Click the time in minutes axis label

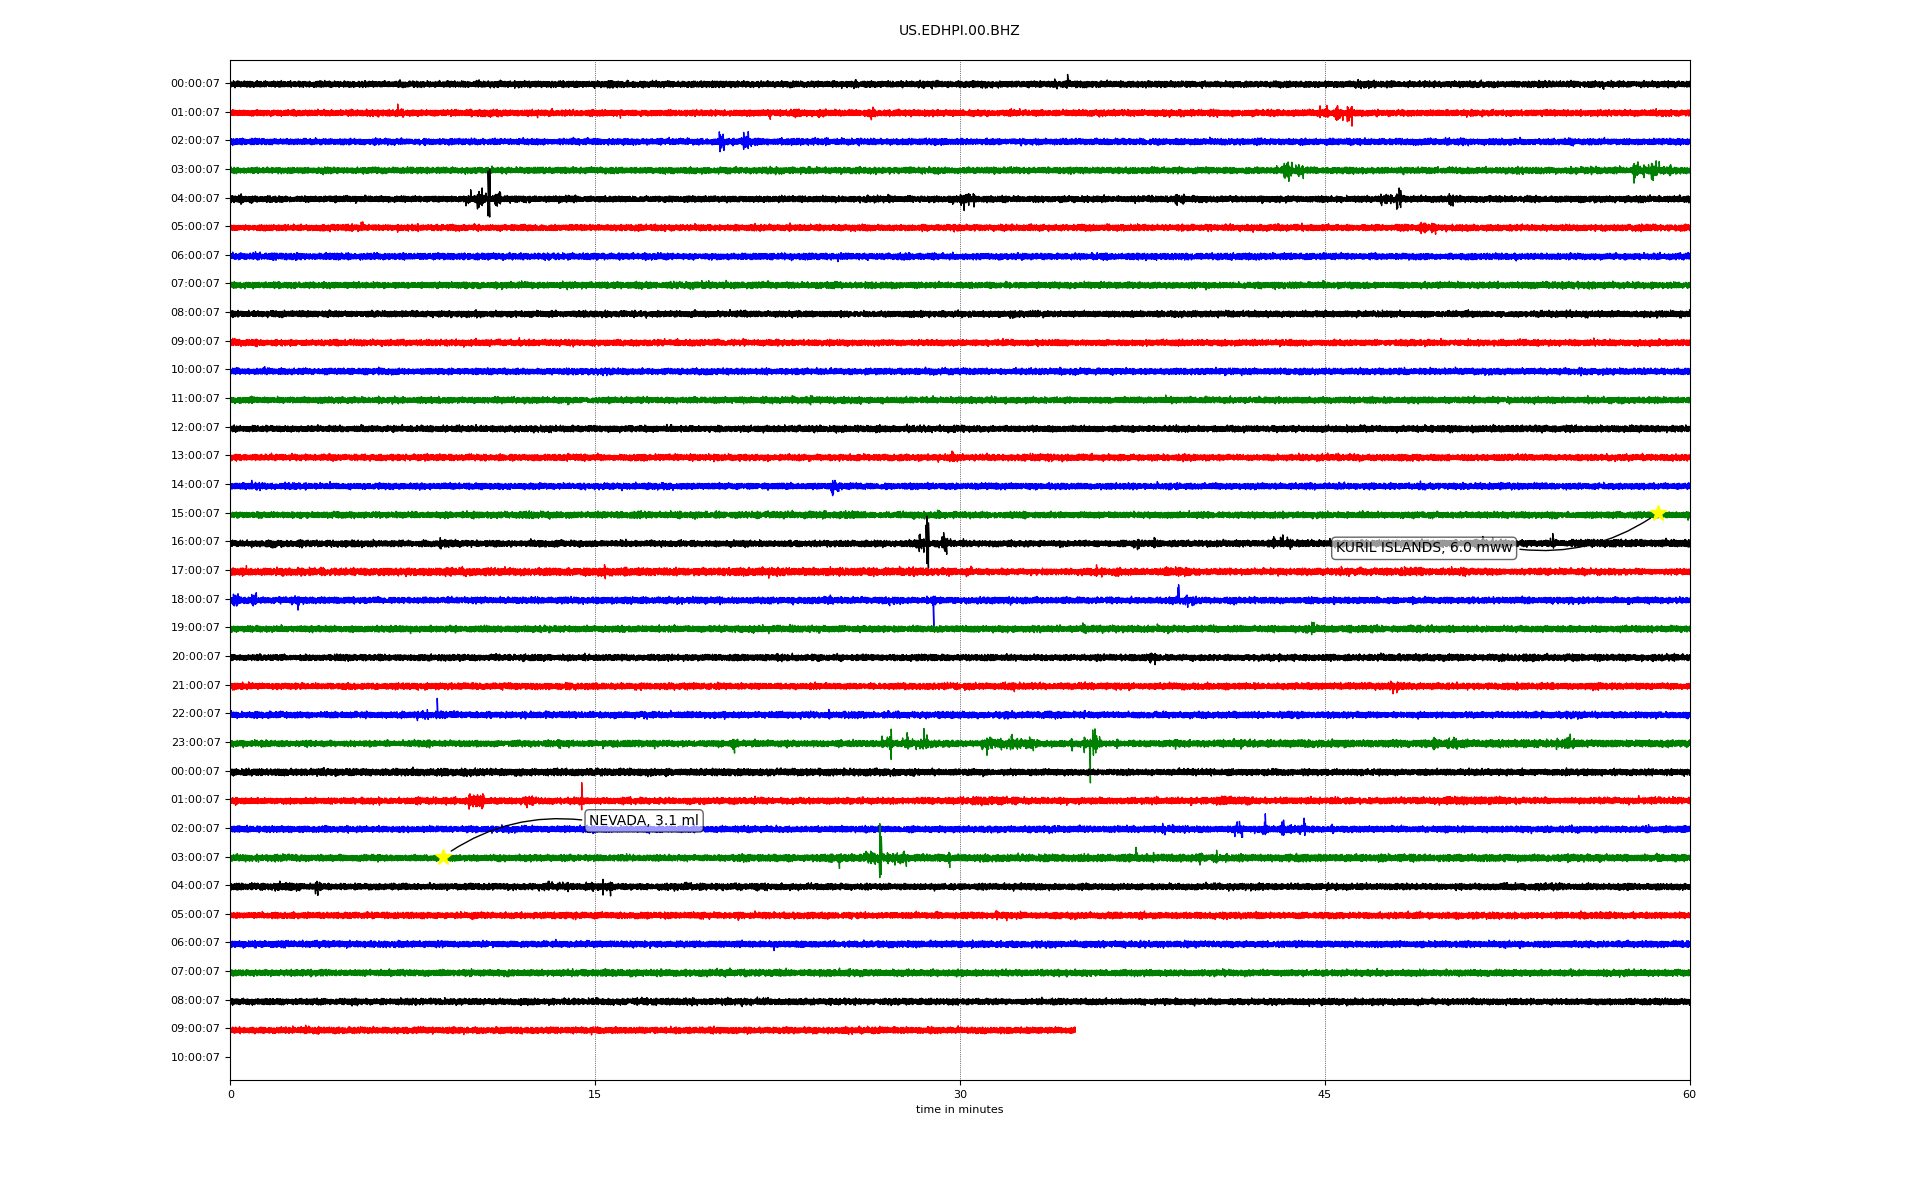click(958, 1110)
